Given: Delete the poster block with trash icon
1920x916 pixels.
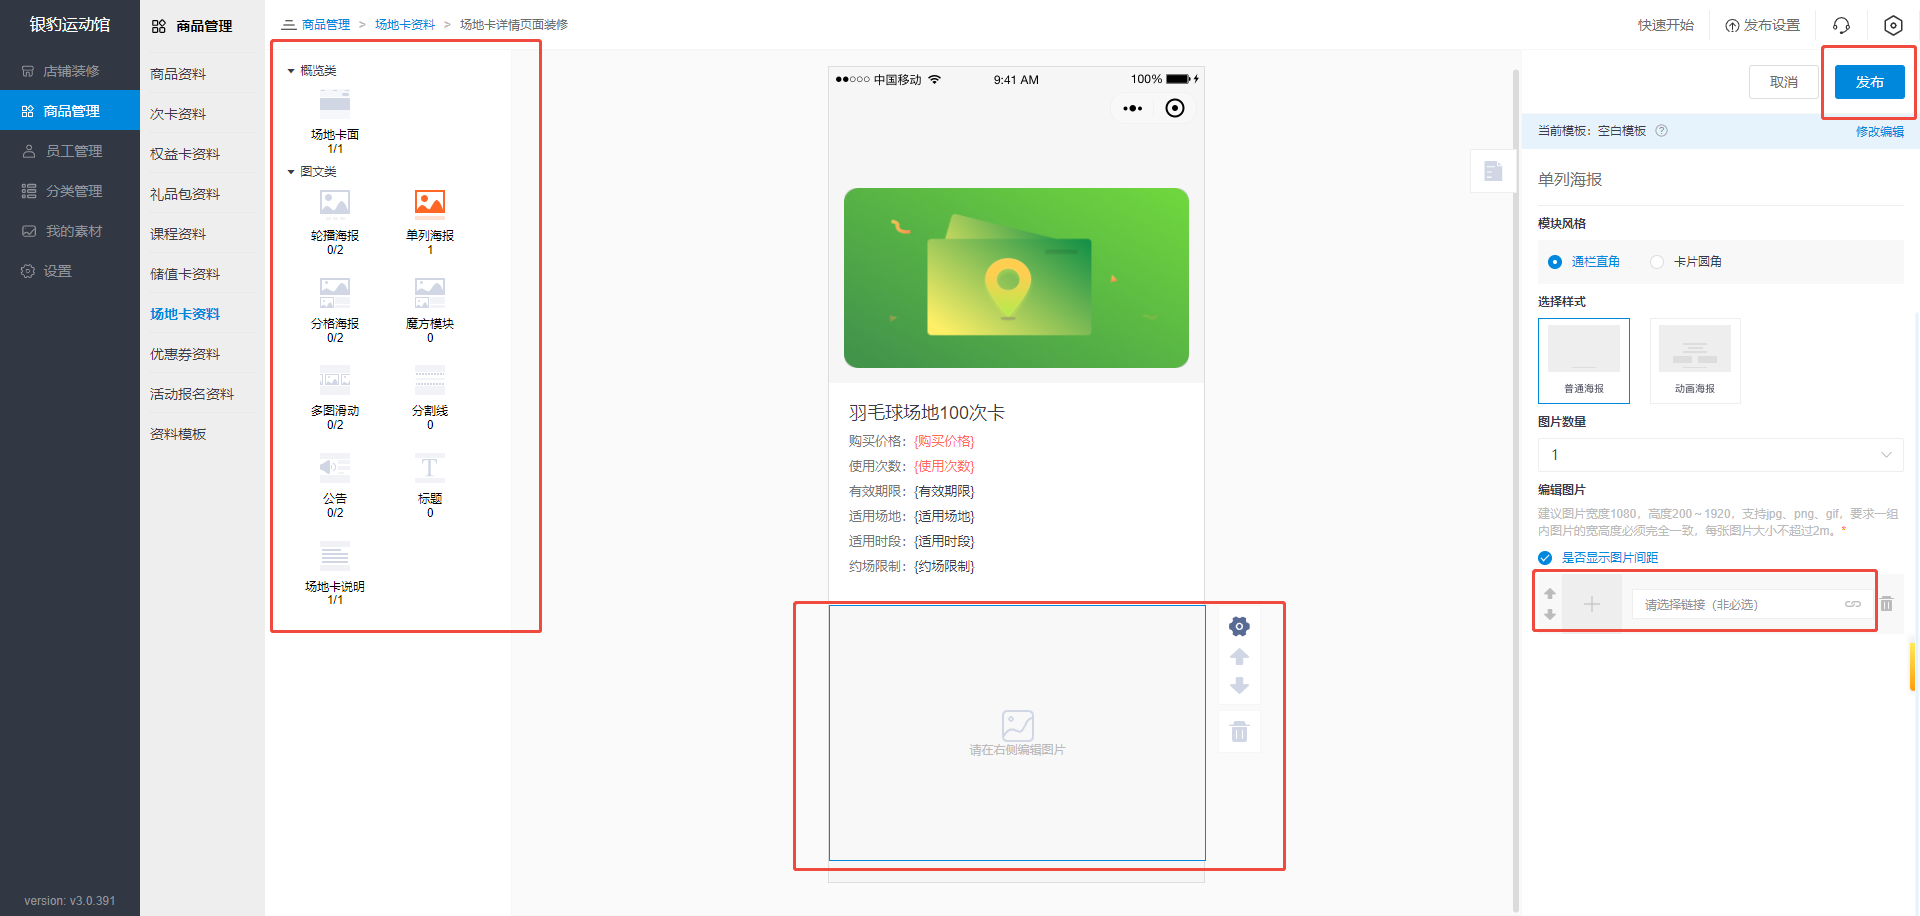Looking at the screenshot, I should [x=1239, y=732].
